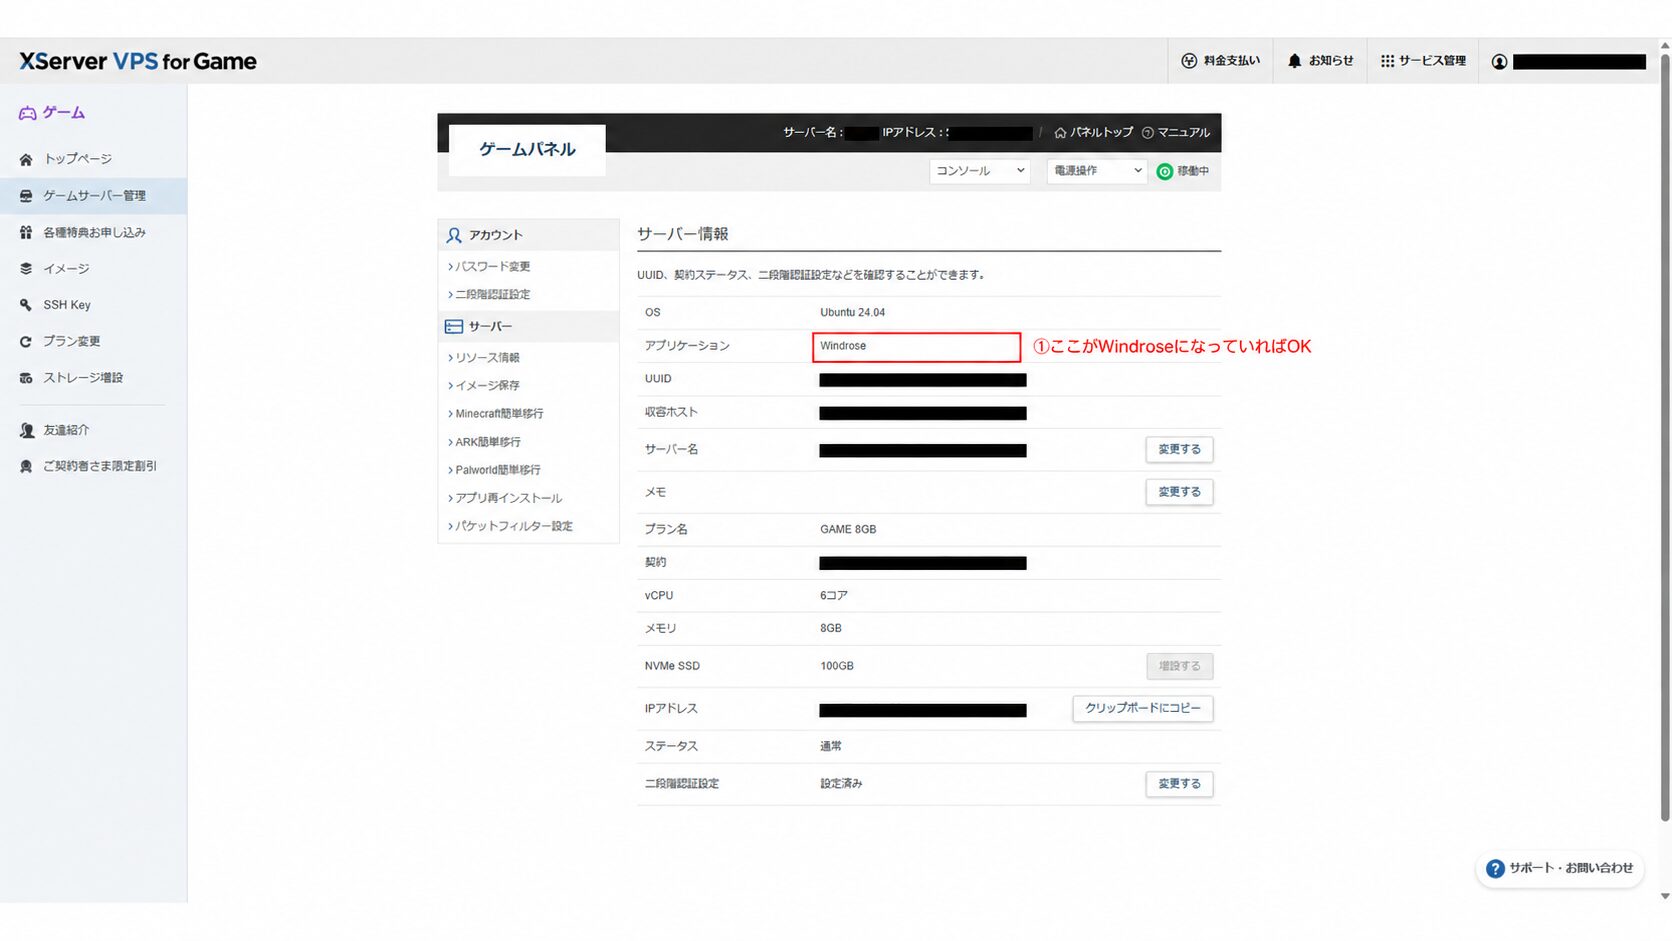Viewport: 1672px width, 941px height.
Task: Open the 電源操作 dropdown
Action: [1097, 171]
